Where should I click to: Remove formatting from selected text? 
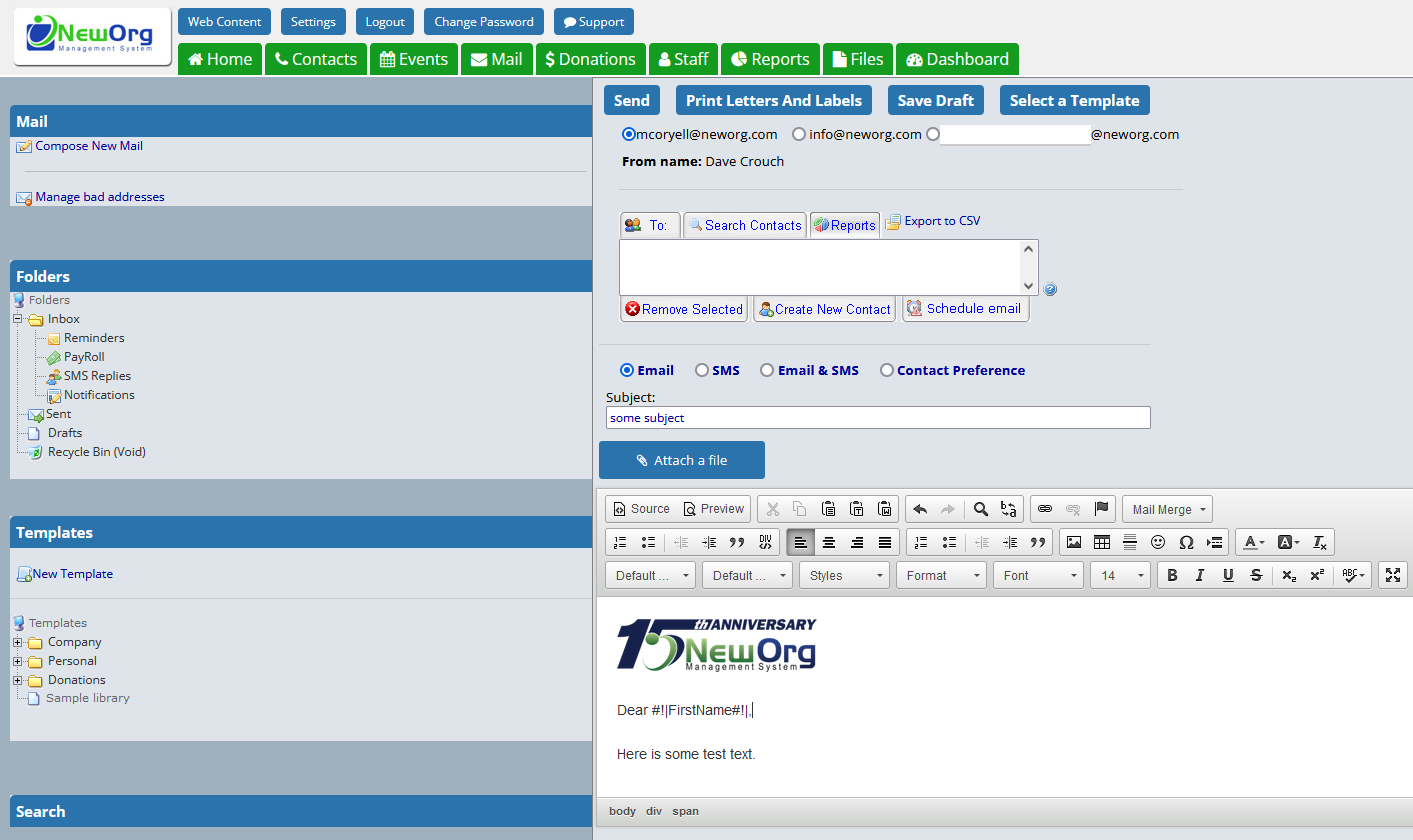(x=1320, y=542)
